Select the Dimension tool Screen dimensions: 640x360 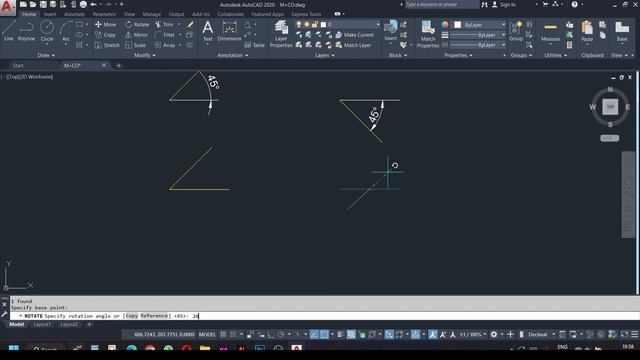point(229,31)
